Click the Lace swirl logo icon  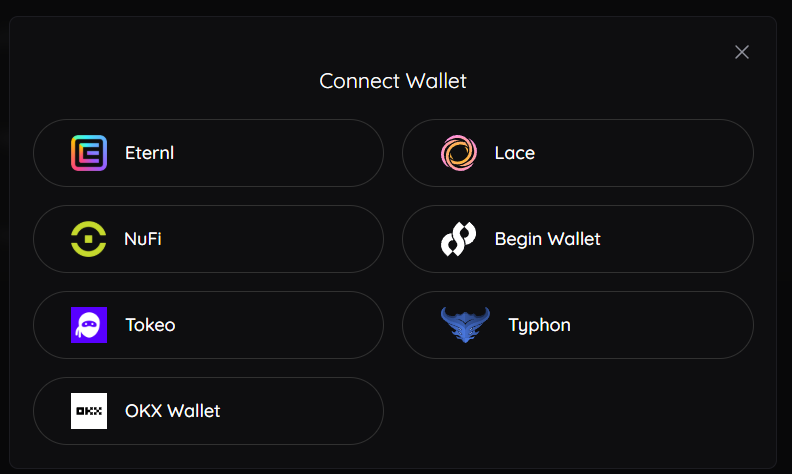pos(459,153)
